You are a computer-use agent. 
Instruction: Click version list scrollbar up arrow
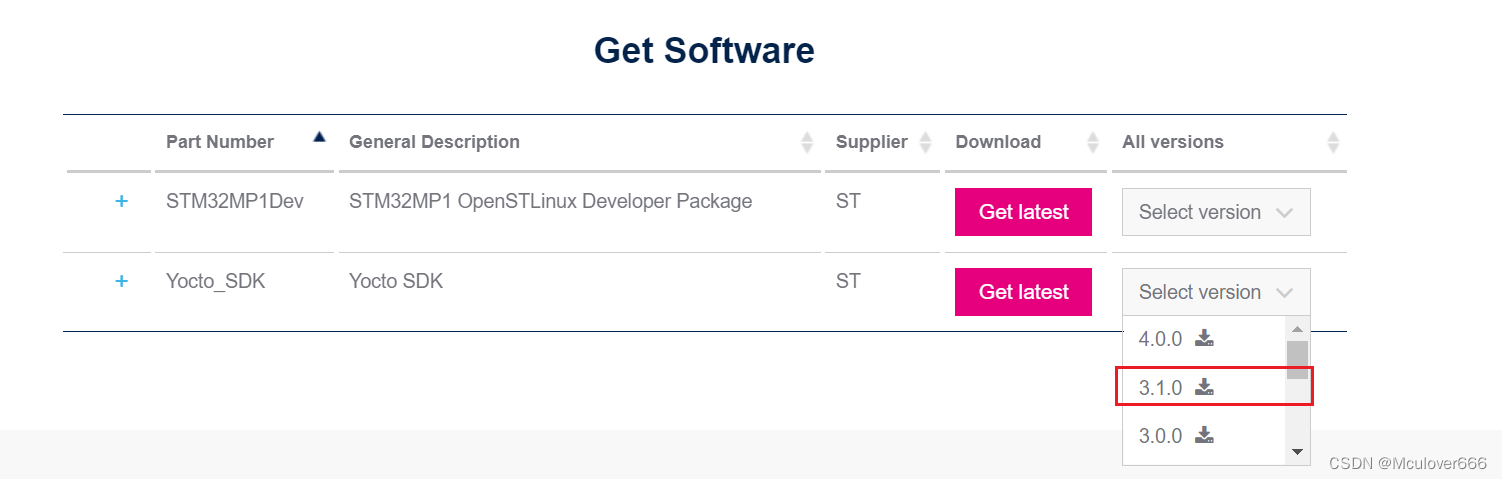[1297, 329]
